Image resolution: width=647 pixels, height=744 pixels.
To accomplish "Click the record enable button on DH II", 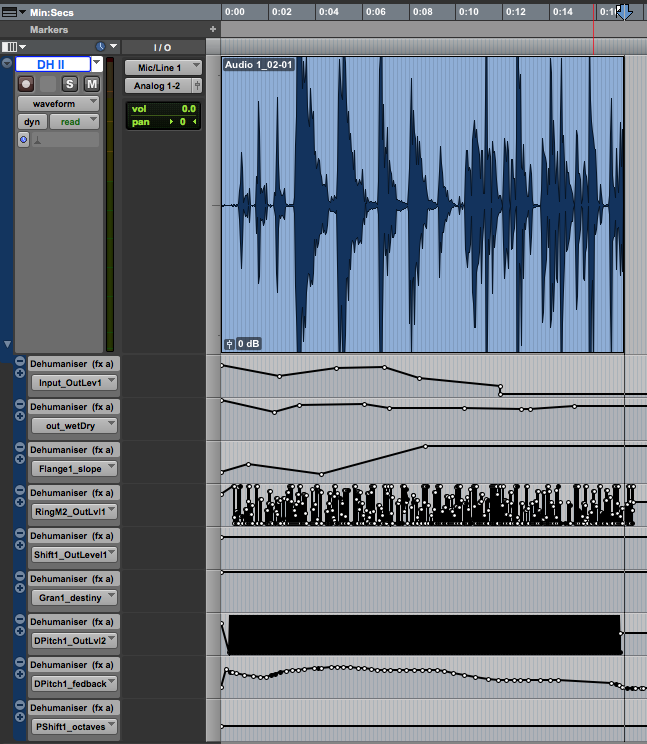I will point(26,84).
